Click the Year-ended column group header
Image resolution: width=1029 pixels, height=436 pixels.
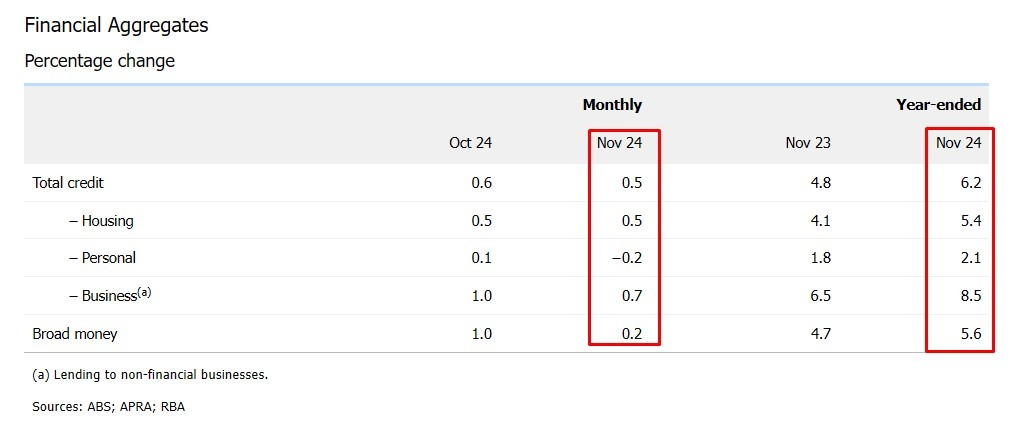pyautogui.click(x=938, y=105)
